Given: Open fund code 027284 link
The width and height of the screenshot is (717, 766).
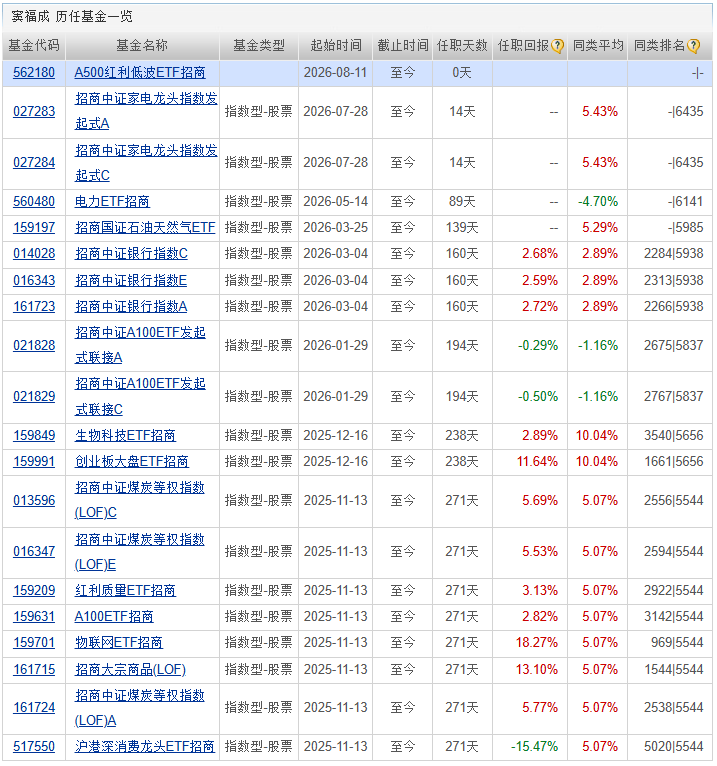Looking at the screenshot, I should point(34,163).
